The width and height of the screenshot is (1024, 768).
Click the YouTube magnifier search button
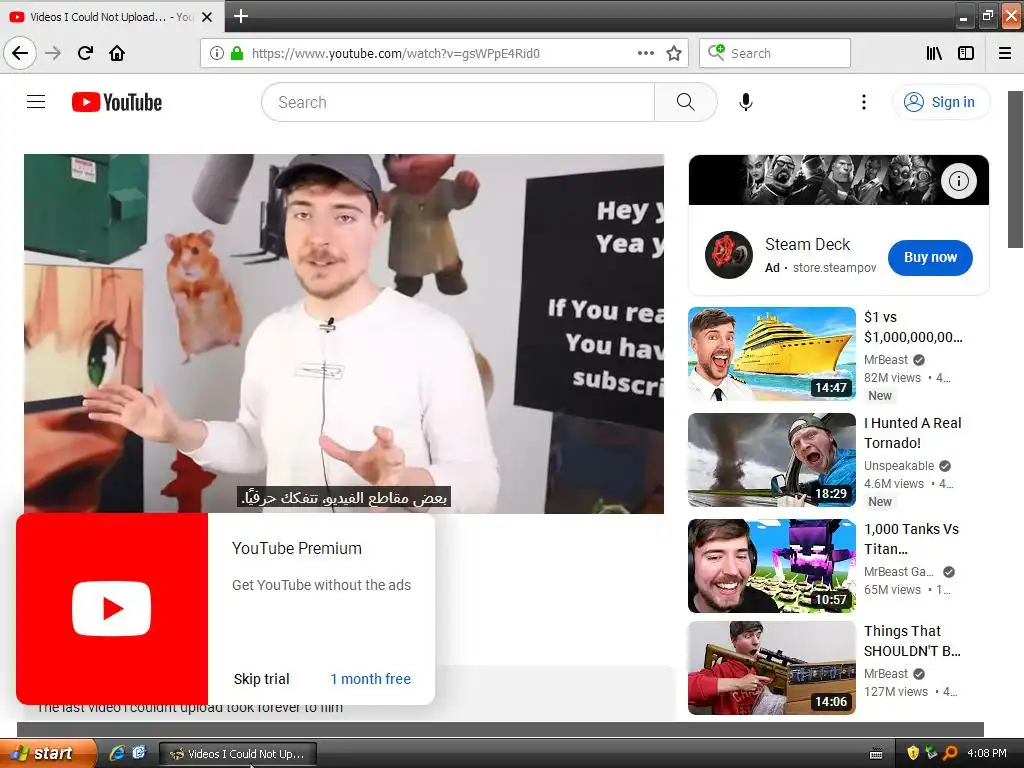point(686,103)
